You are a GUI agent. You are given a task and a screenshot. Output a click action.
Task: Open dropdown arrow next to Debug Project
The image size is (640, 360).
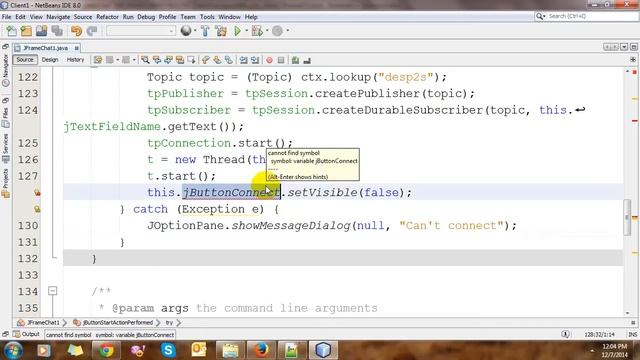(x=267, y=31)
